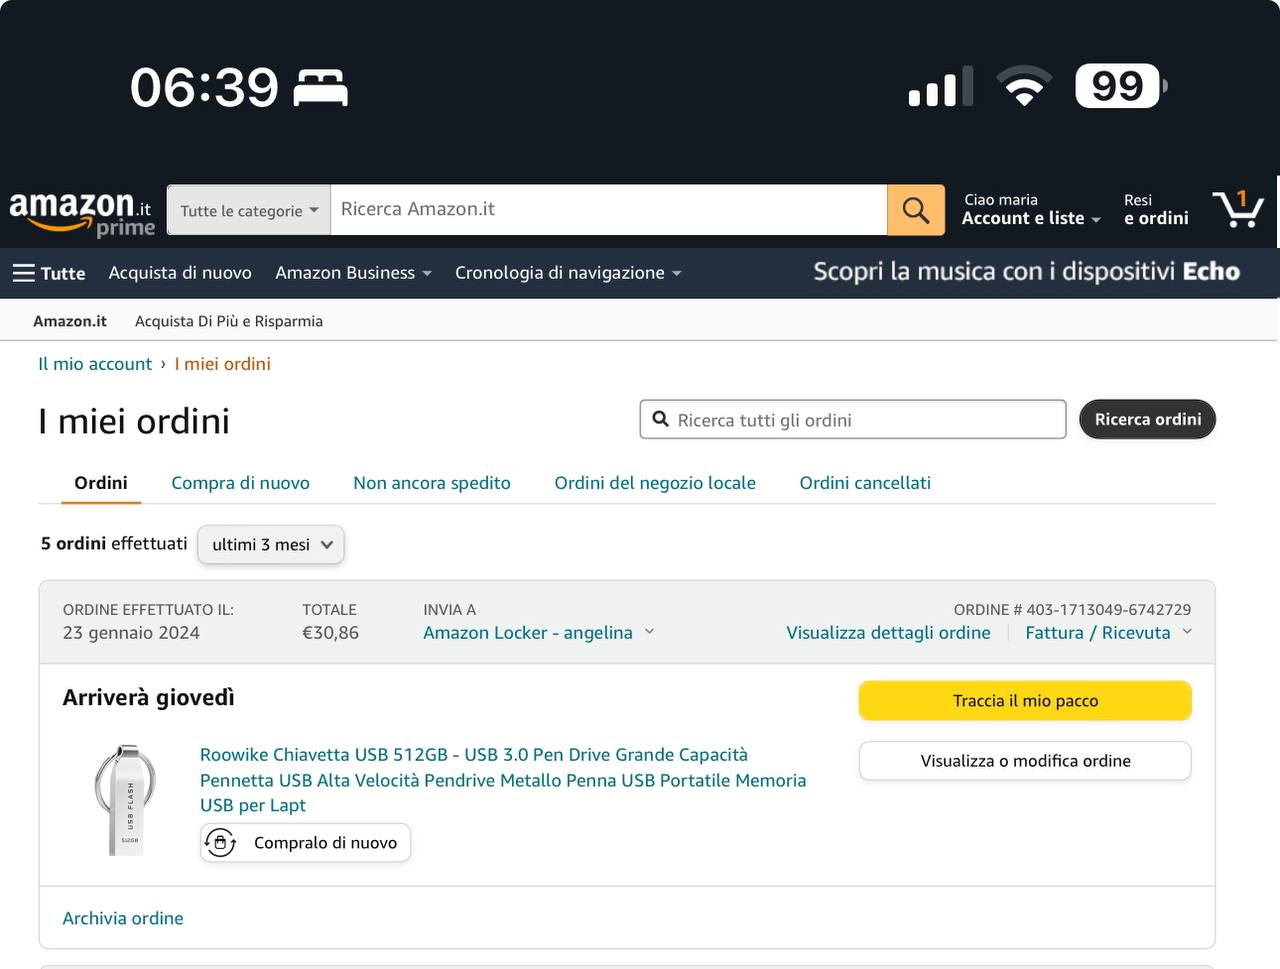Expand the Amazon Business dropdown
This screenshot has width=1280, height=969.
tap(353, 273)
